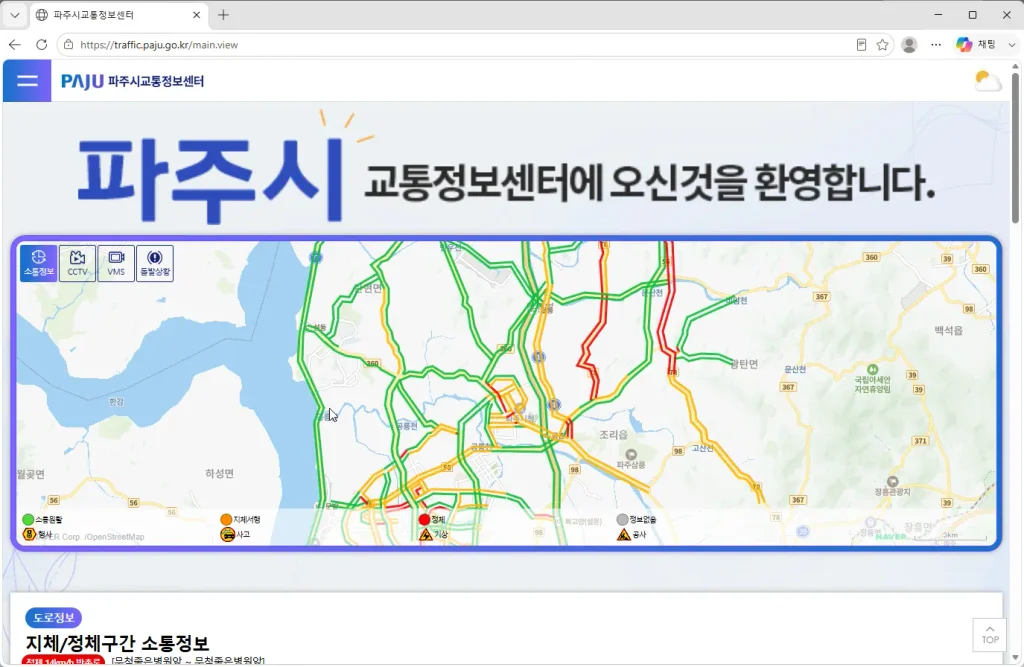Click the 도로정보 badge

pyautogui.click(x=54, y=617)
